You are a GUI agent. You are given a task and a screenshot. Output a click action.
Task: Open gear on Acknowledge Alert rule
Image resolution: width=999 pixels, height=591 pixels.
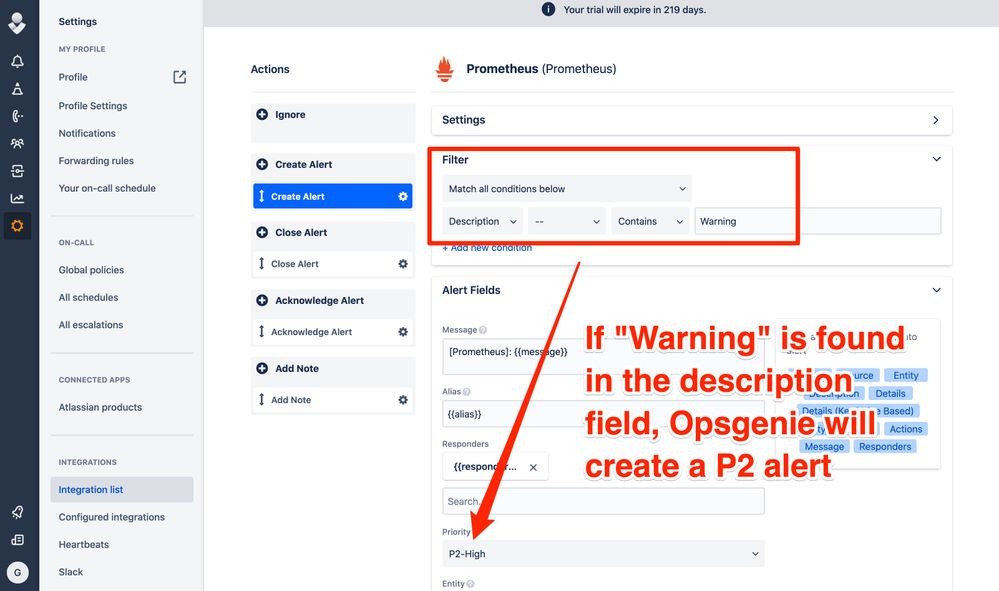403,332
